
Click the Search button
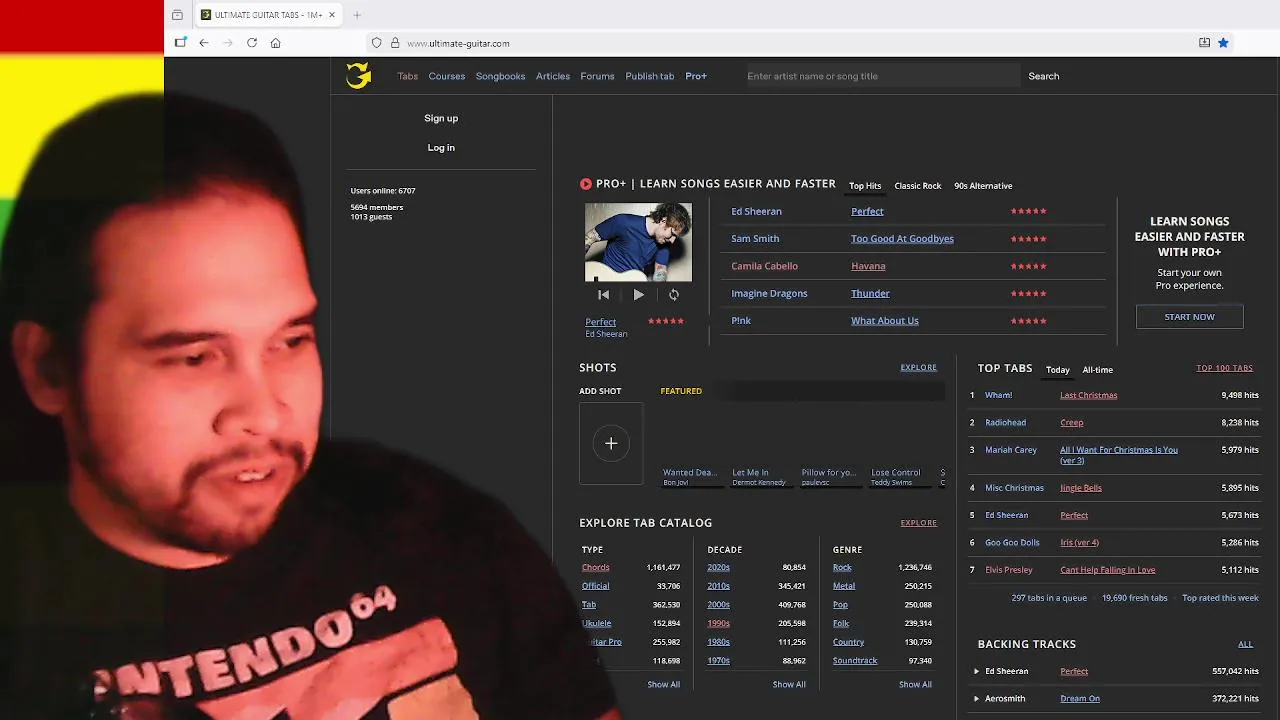pyautogui.click(x=1044, y=76)
